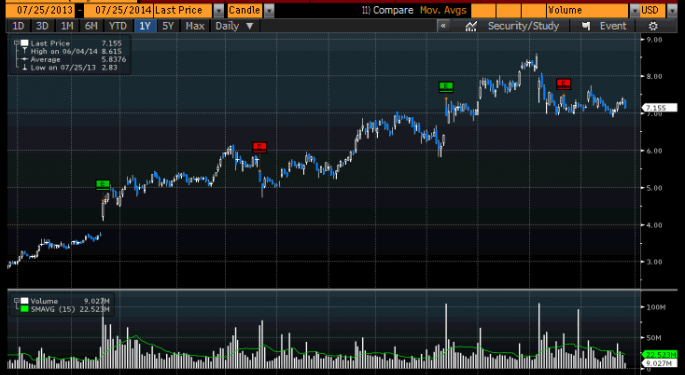Click the Average marker icon in the legend

[x=24, y=59]
